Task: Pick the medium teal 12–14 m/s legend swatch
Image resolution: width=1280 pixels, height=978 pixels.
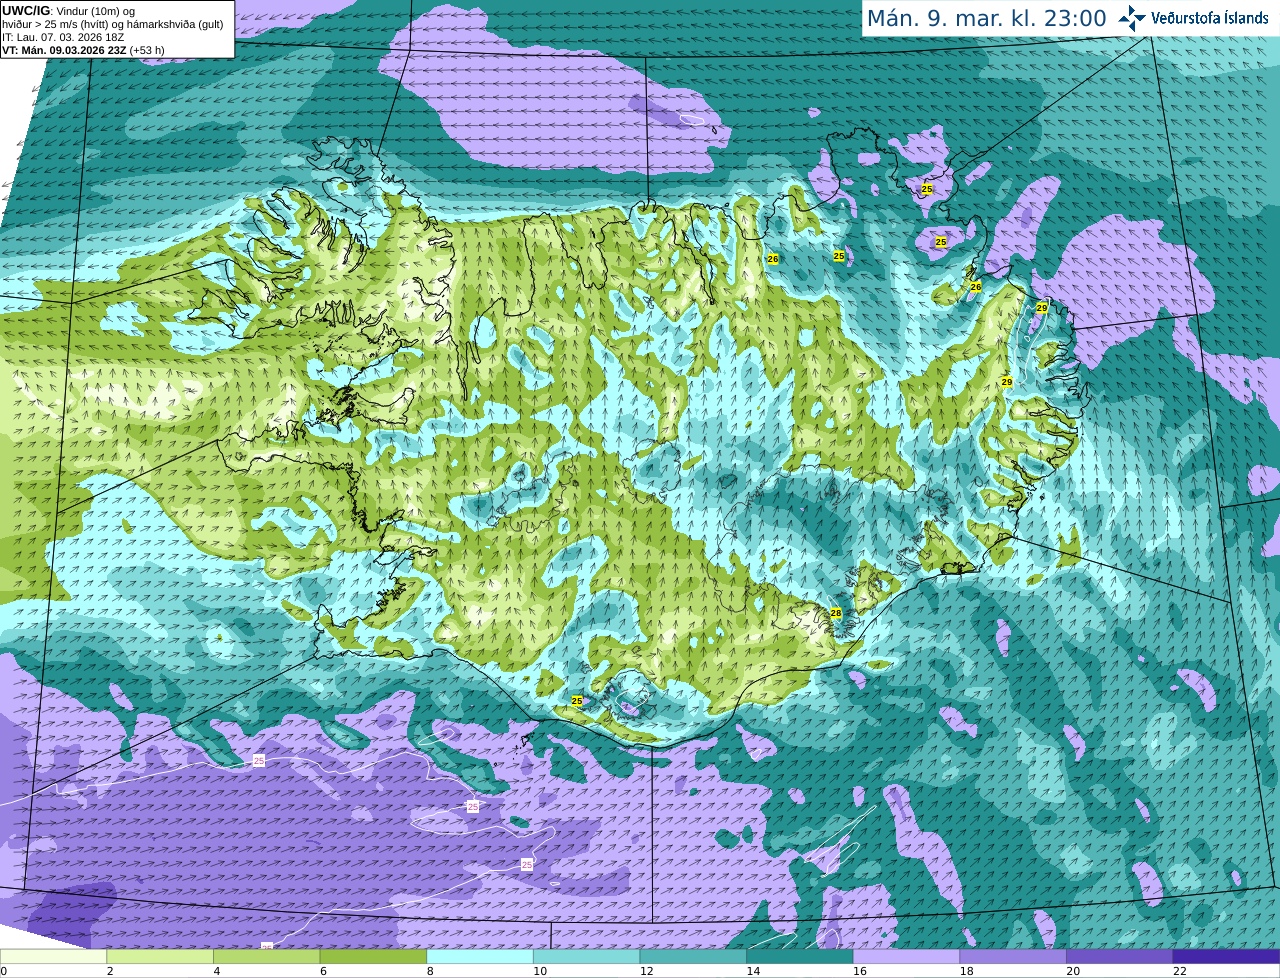Action: pos(693,956)
